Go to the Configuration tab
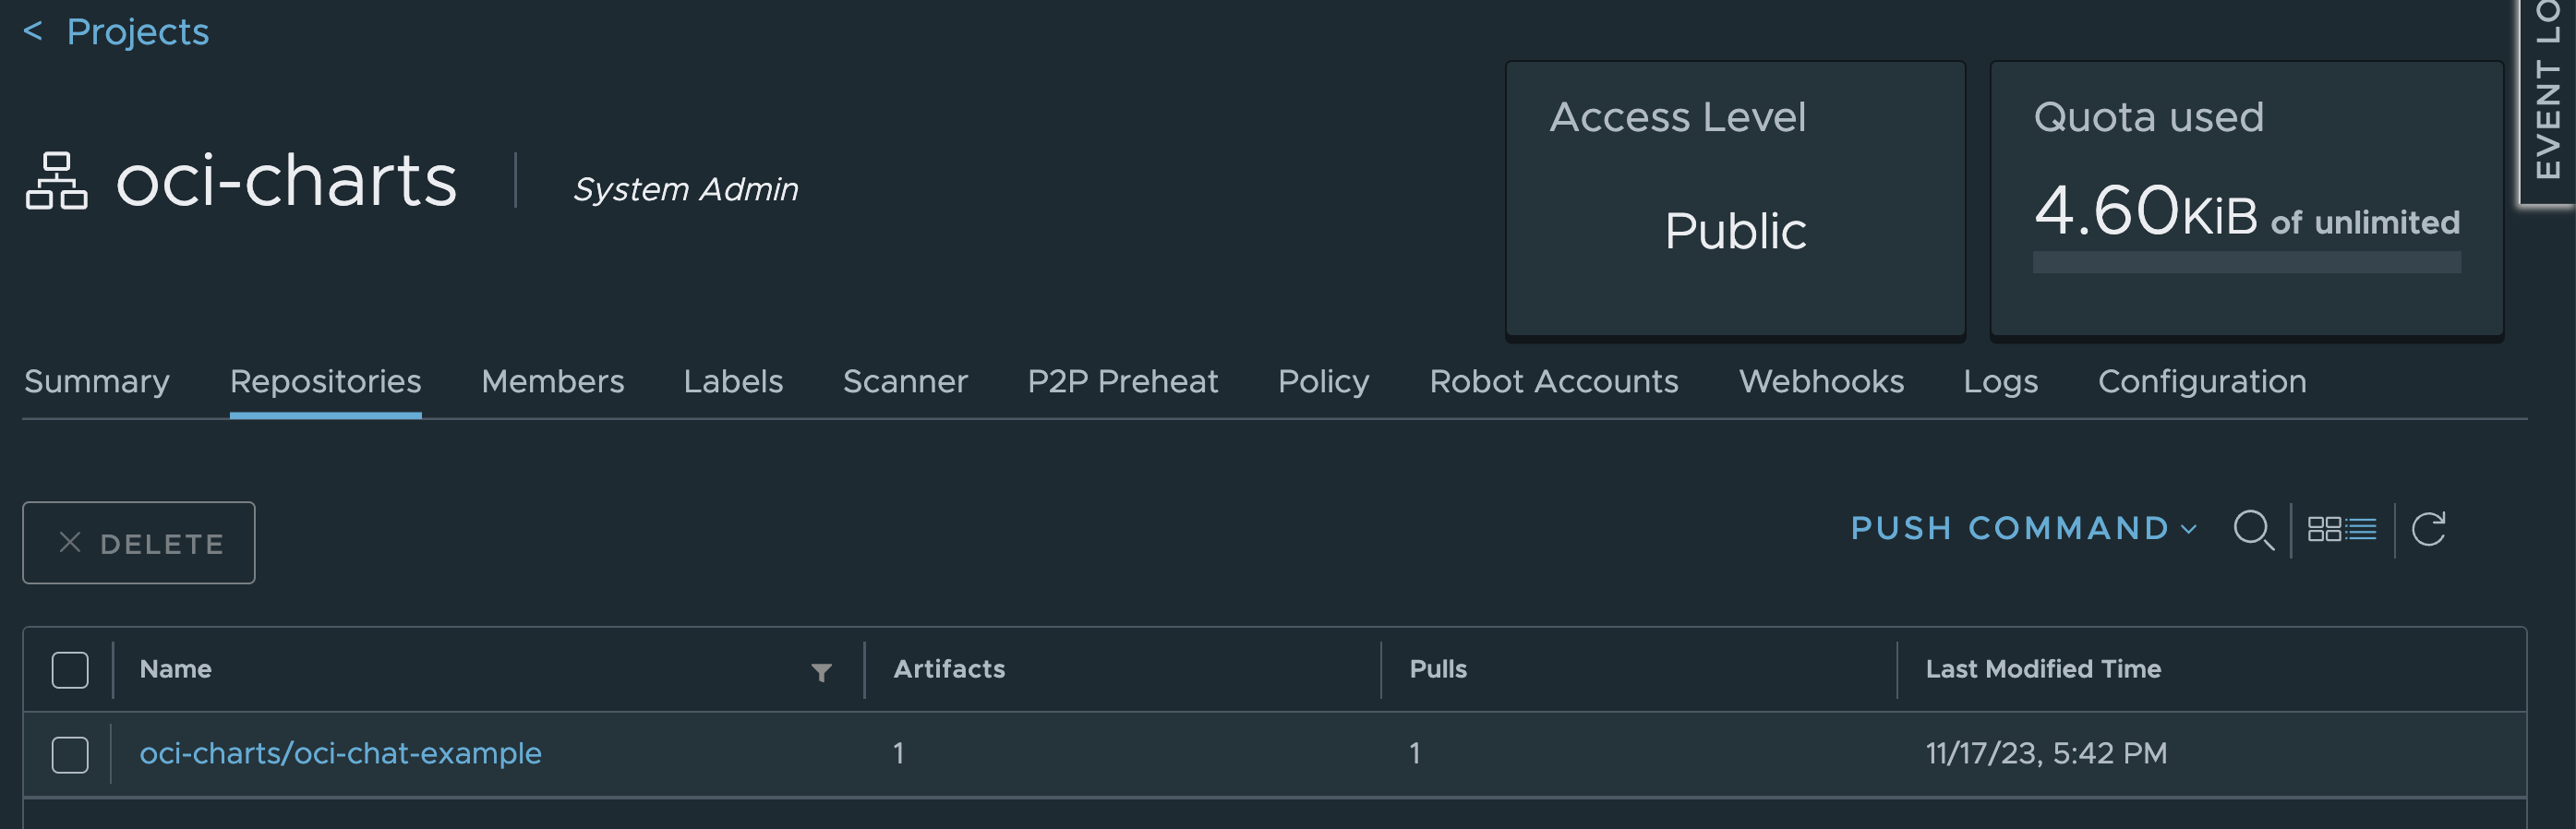This screenshot has height=829, width=2576. pos(2201,381)
